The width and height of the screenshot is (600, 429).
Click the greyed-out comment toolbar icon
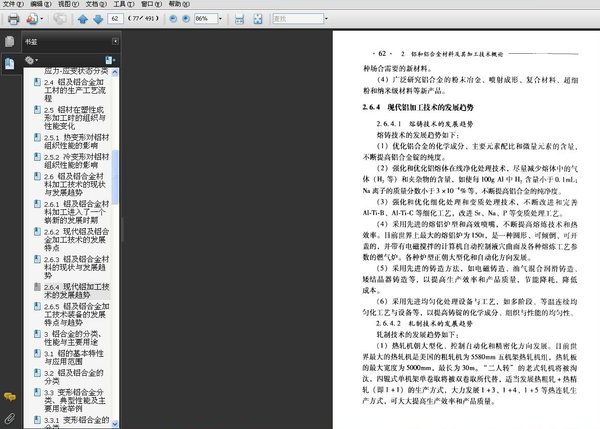[x=59, y=19]
